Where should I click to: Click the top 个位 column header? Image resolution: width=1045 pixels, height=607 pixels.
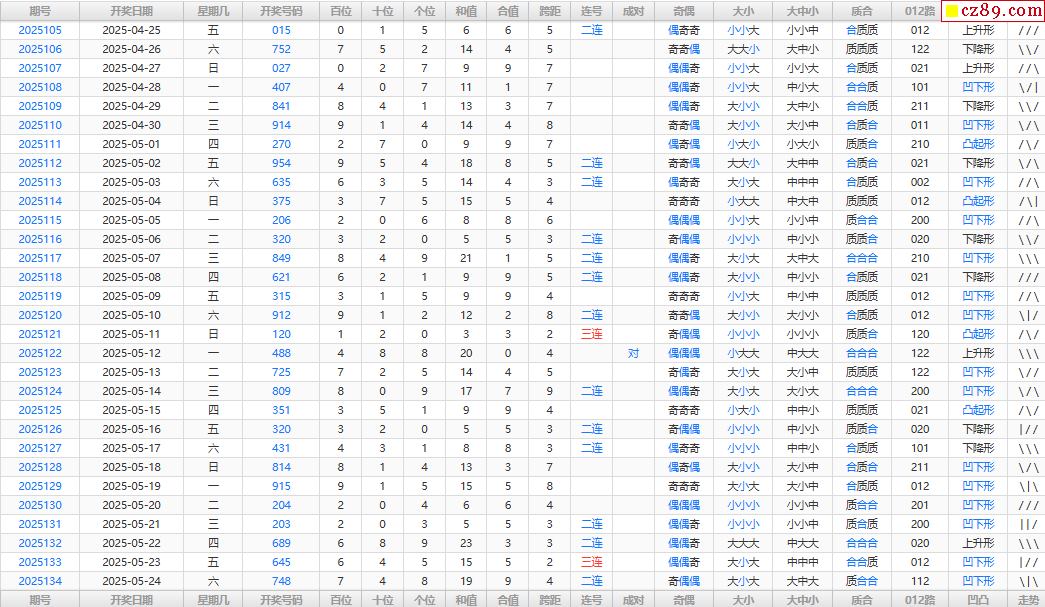click(x=425, y=11)
